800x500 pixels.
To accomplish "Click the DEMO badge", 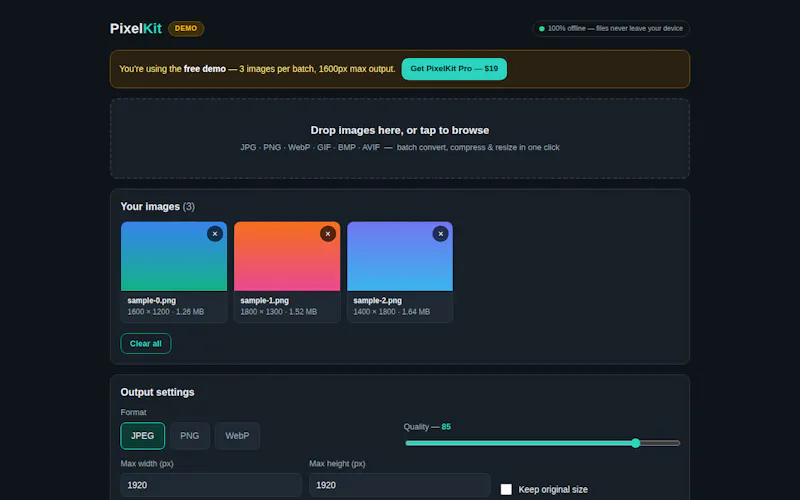I will (x=186, y=29).
